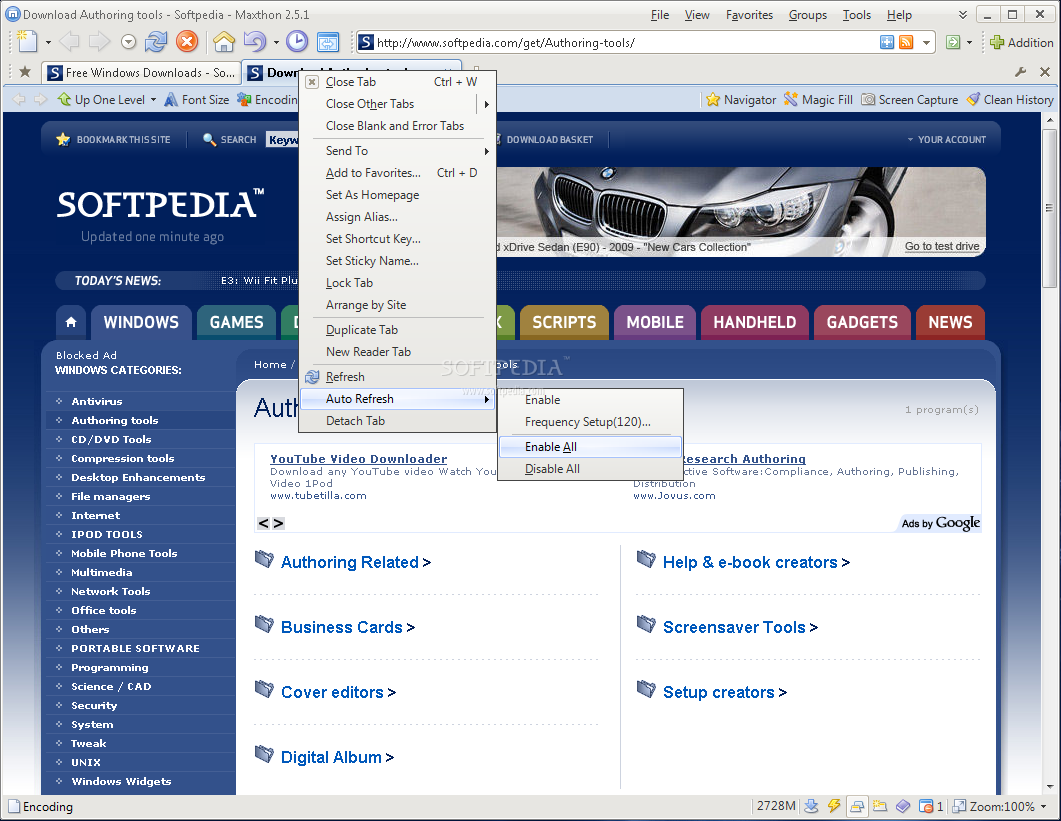This screenshot has height=821, width=1061.
Task: Click the download arrow status bar icon
Action: coord(811,806)
